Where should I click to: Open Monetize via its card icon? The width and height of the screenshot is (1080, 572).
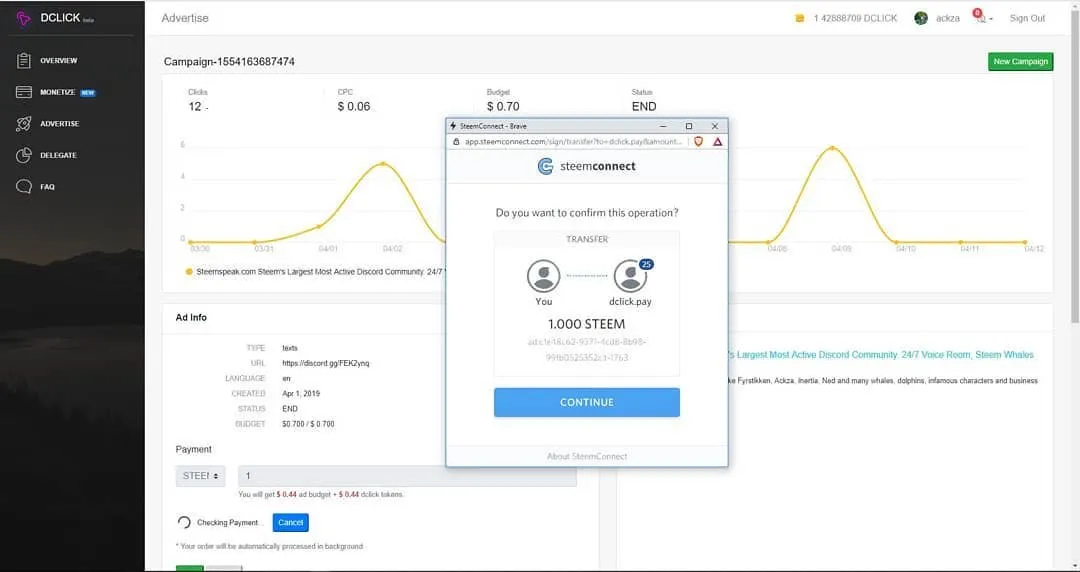click(24, 92)
